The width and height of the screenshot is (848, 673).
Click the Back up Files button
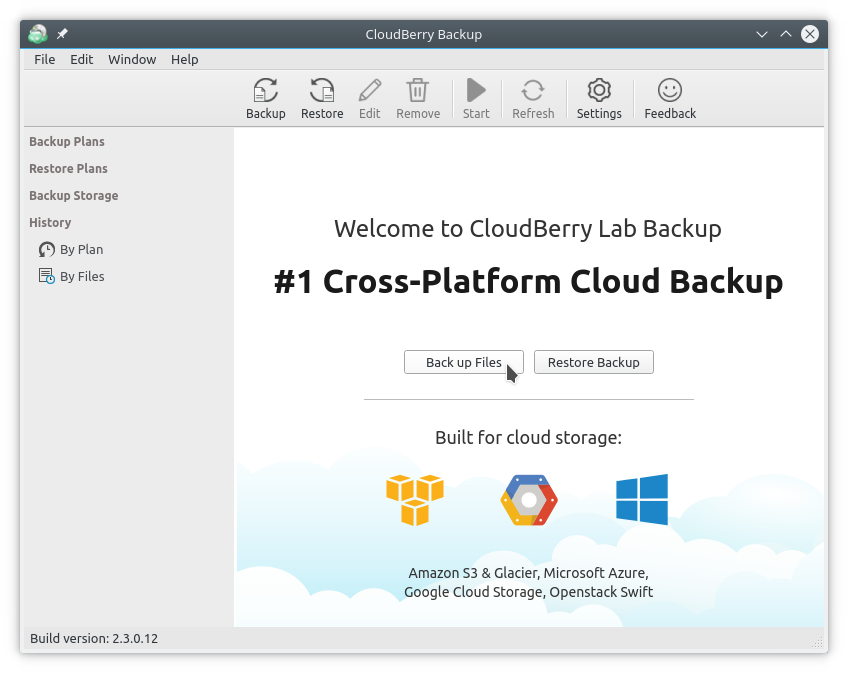[463, 362]
